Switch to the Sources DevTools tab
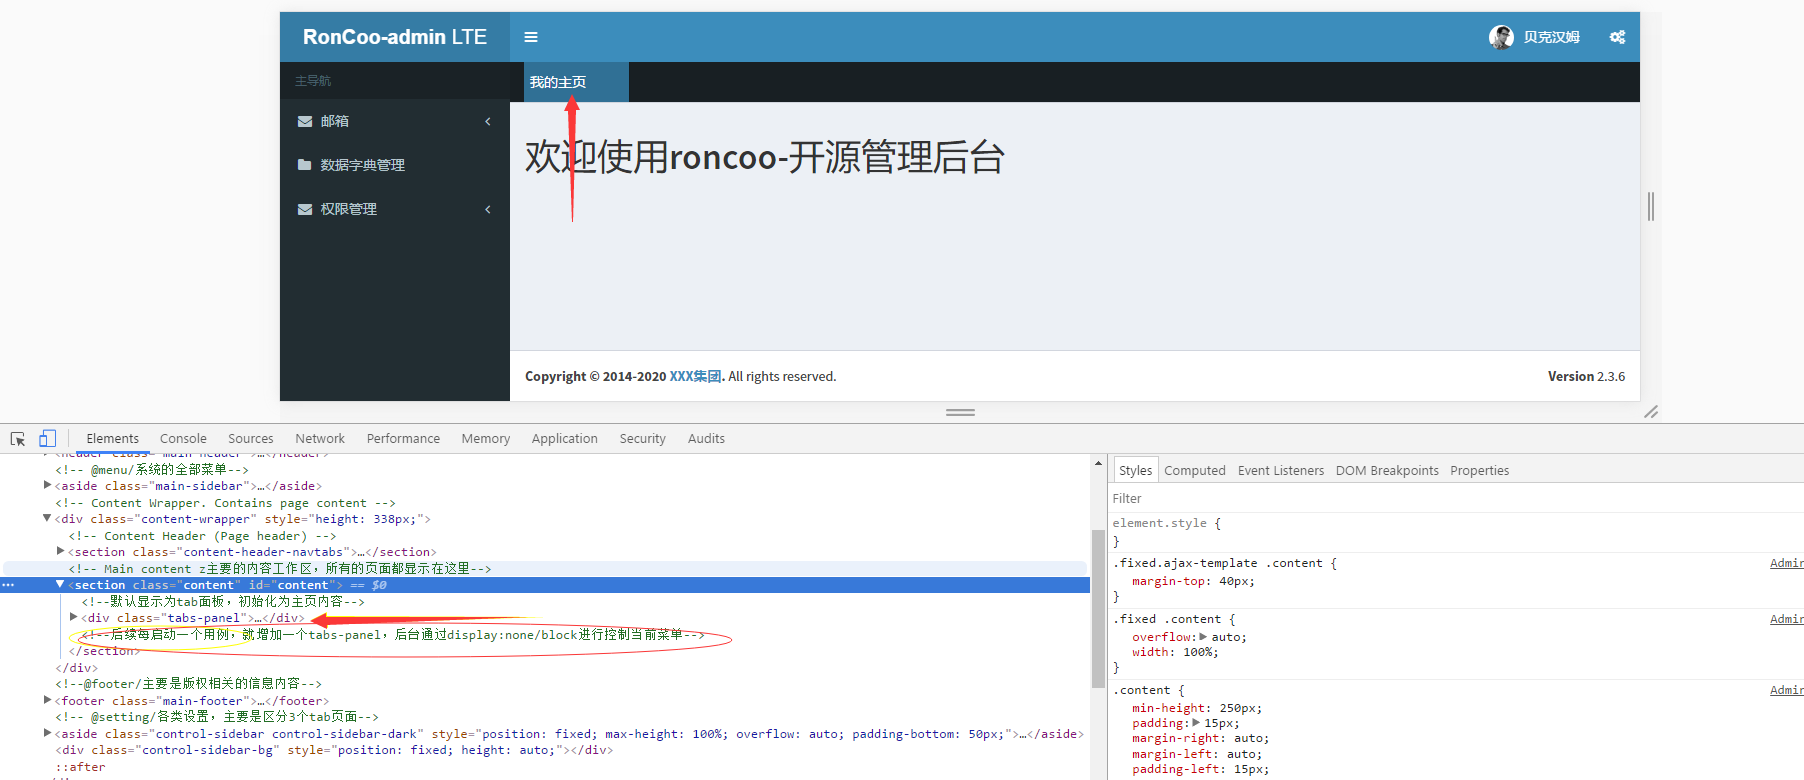The width and height of the screenshot is (1804, 780). (250, 438)
